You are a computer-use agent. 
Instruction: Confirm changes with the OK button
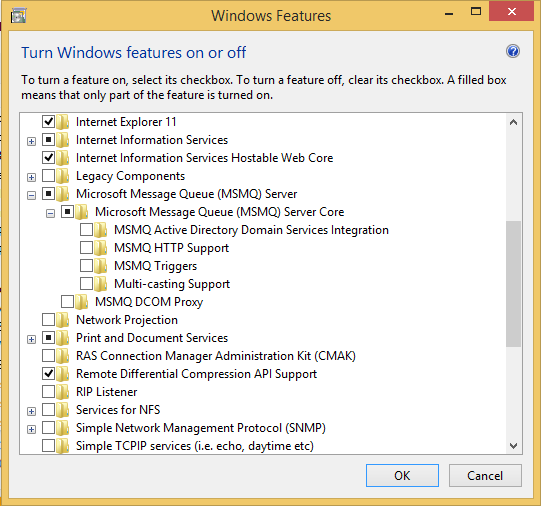[x=402, y=476]
